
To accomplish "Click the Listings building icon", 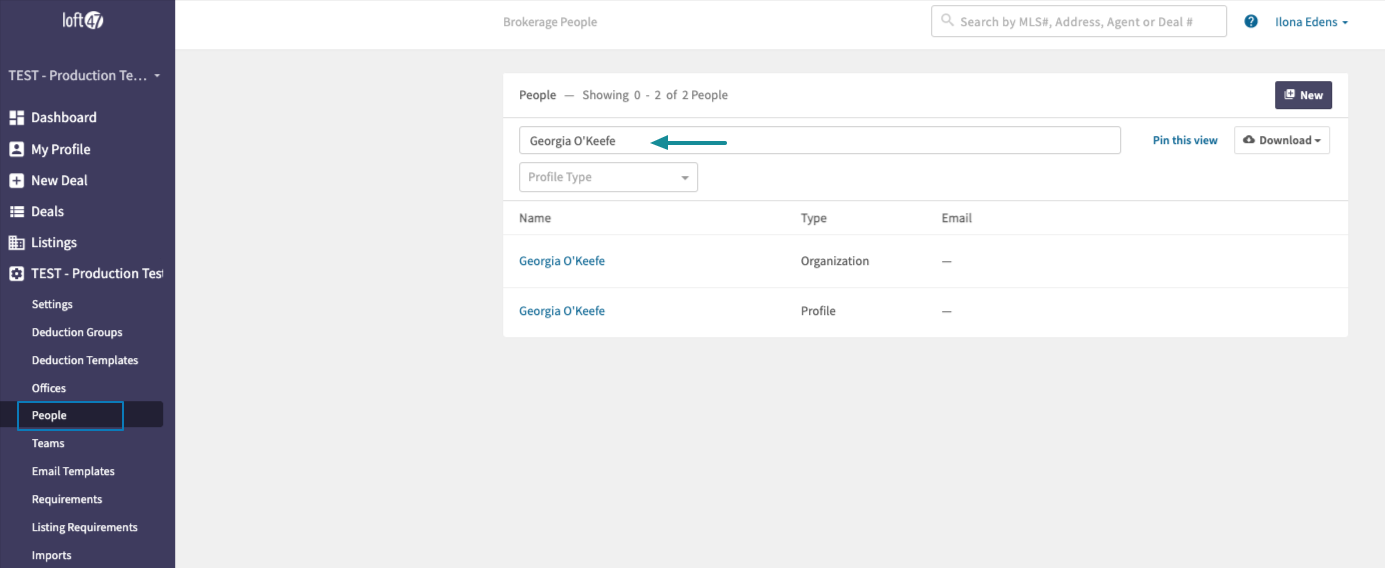I will coord(16,243).
